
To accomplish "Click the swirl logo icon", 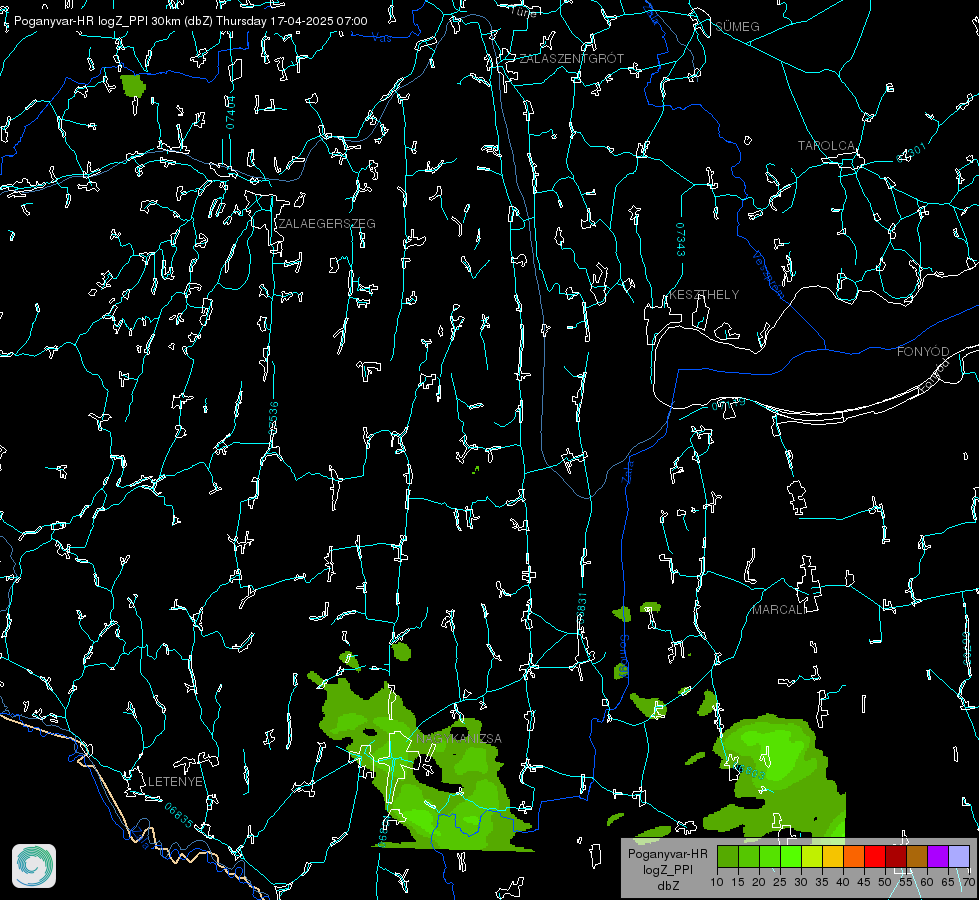I will point(34,866).
